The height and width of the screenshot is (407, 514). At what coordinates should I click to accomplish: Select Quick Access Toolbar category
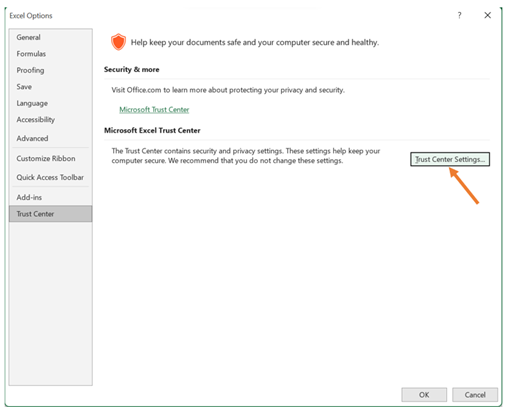tap(51, 177)
